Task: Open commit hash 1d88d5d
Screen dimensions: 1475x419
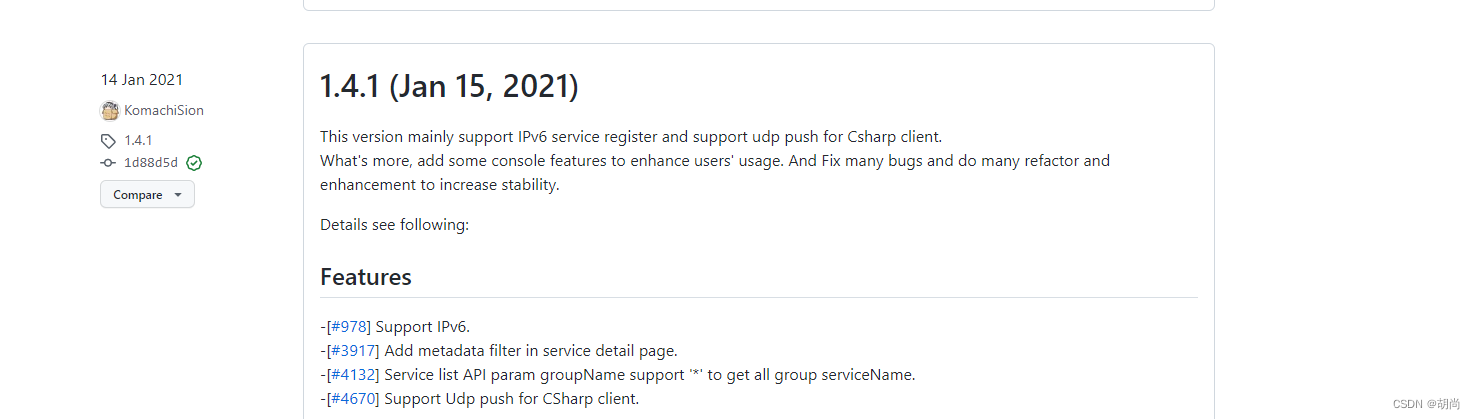Action: coord(151,163)
